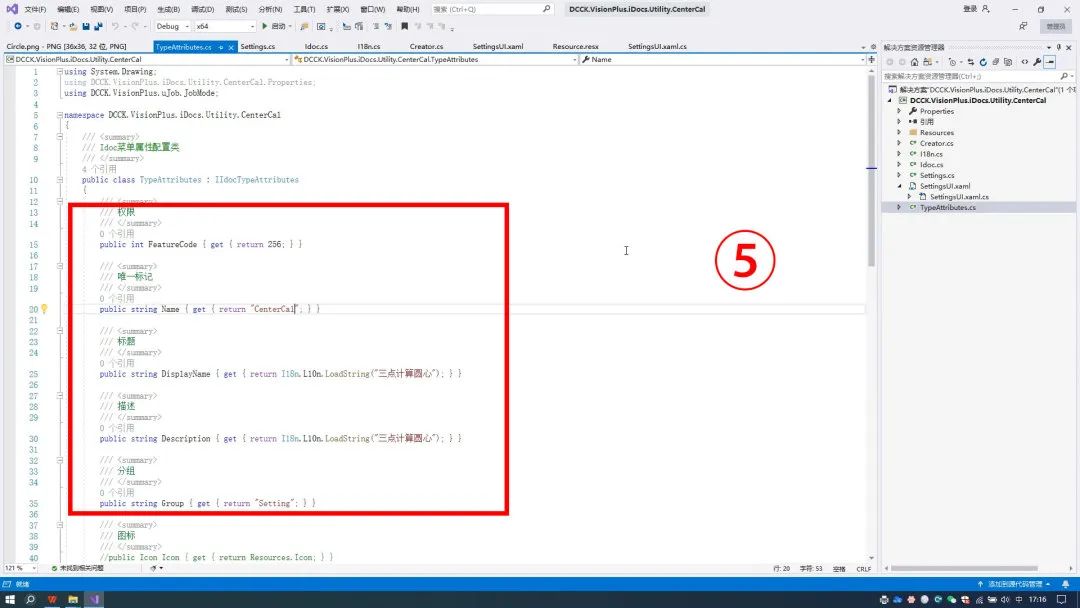Screen dimensions: 1080x608
Task: Click the title bar search box
Action: point(491,9)
